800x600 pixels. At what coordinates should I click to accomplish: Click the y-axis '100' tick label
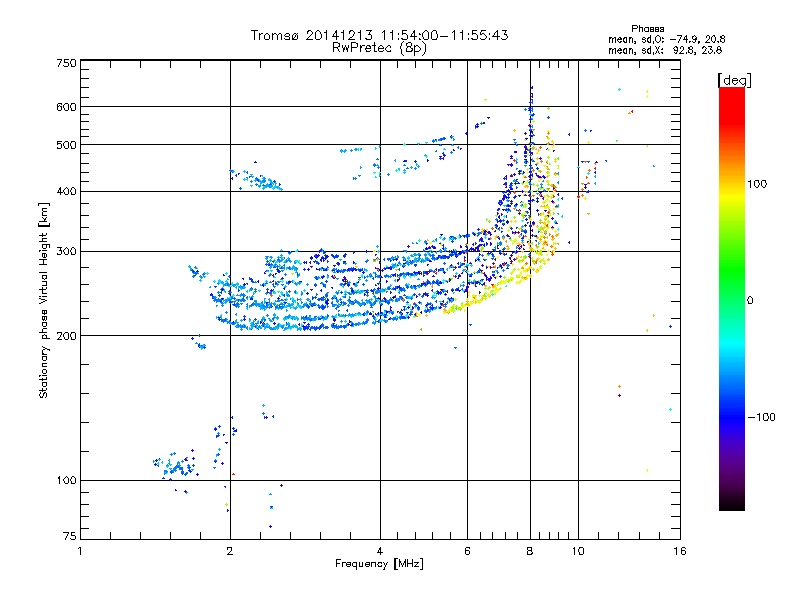[x=67, y=480]
